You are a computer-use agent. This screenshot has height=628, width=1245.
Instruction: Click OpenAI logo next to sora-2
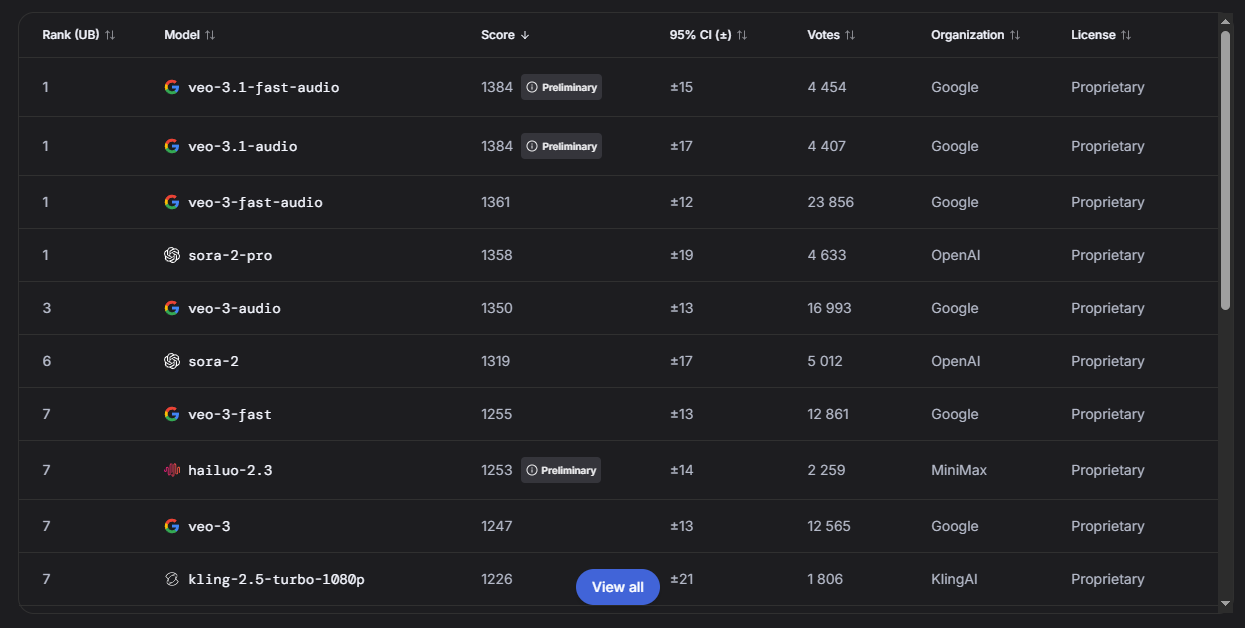coord(172,361)
